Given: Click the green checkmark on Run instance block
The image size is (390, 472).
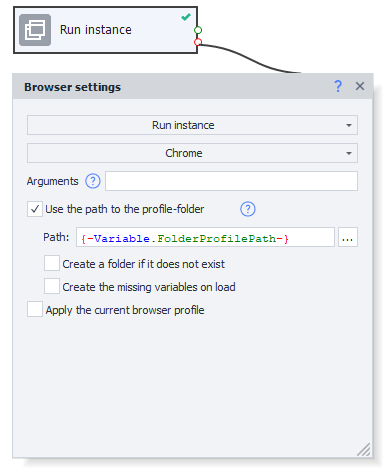Looking at the screenshot, I should coord(186,17).
